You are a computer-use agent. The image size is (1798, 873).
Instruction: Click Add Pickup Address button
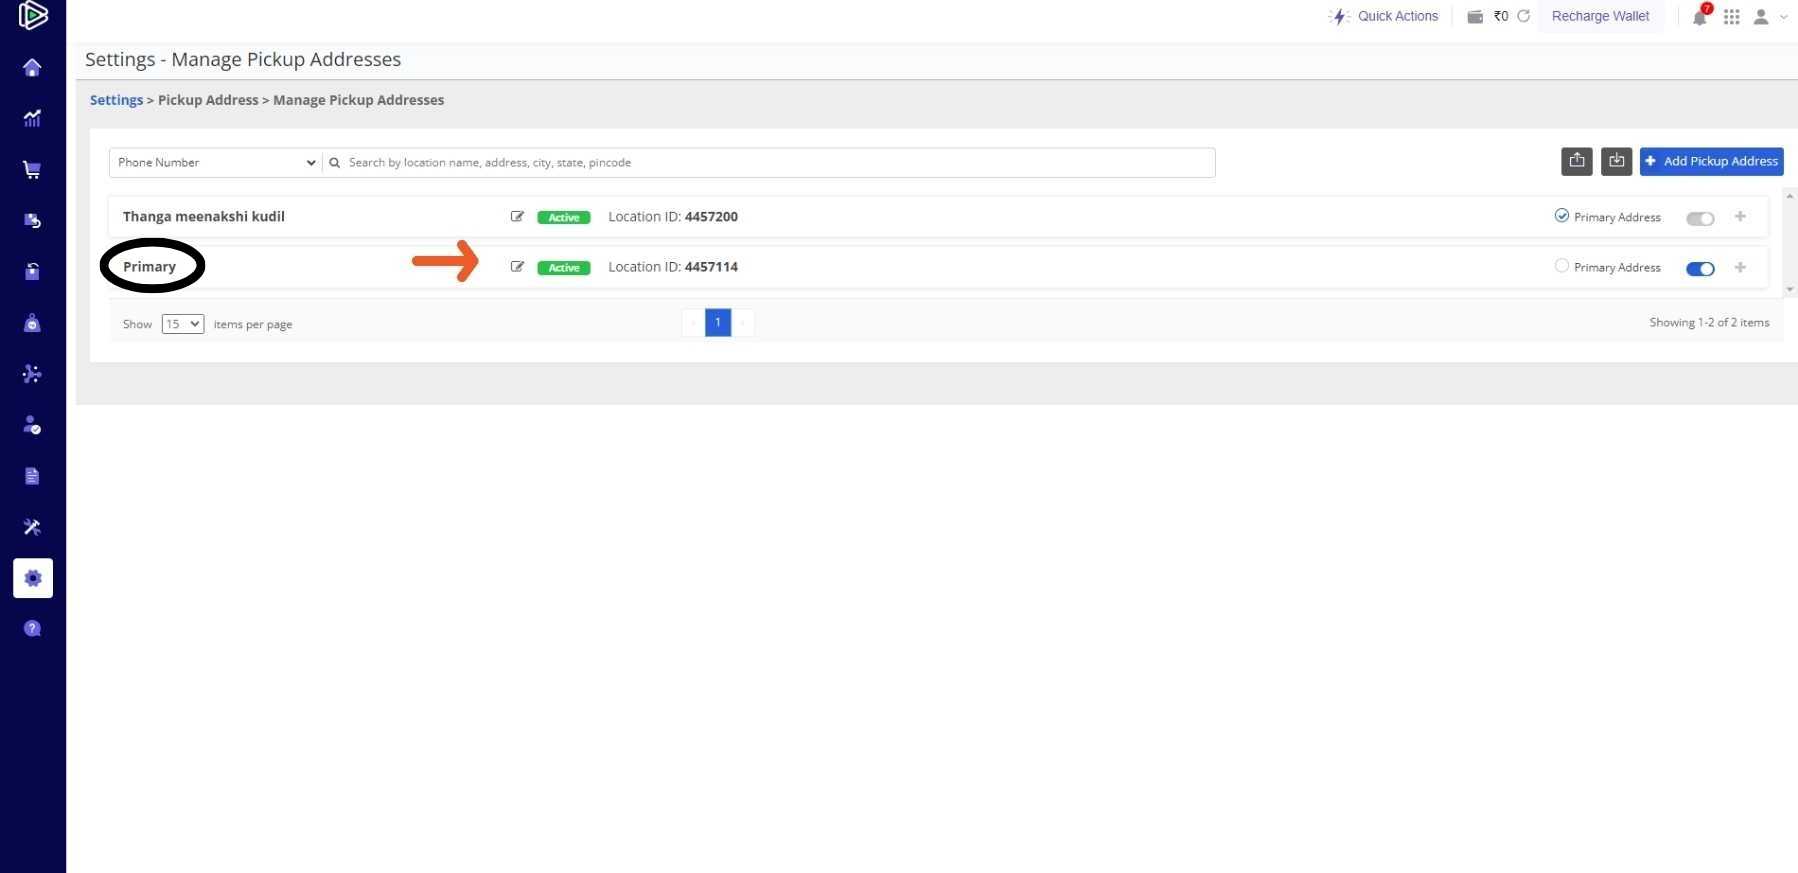[1712, 161]
